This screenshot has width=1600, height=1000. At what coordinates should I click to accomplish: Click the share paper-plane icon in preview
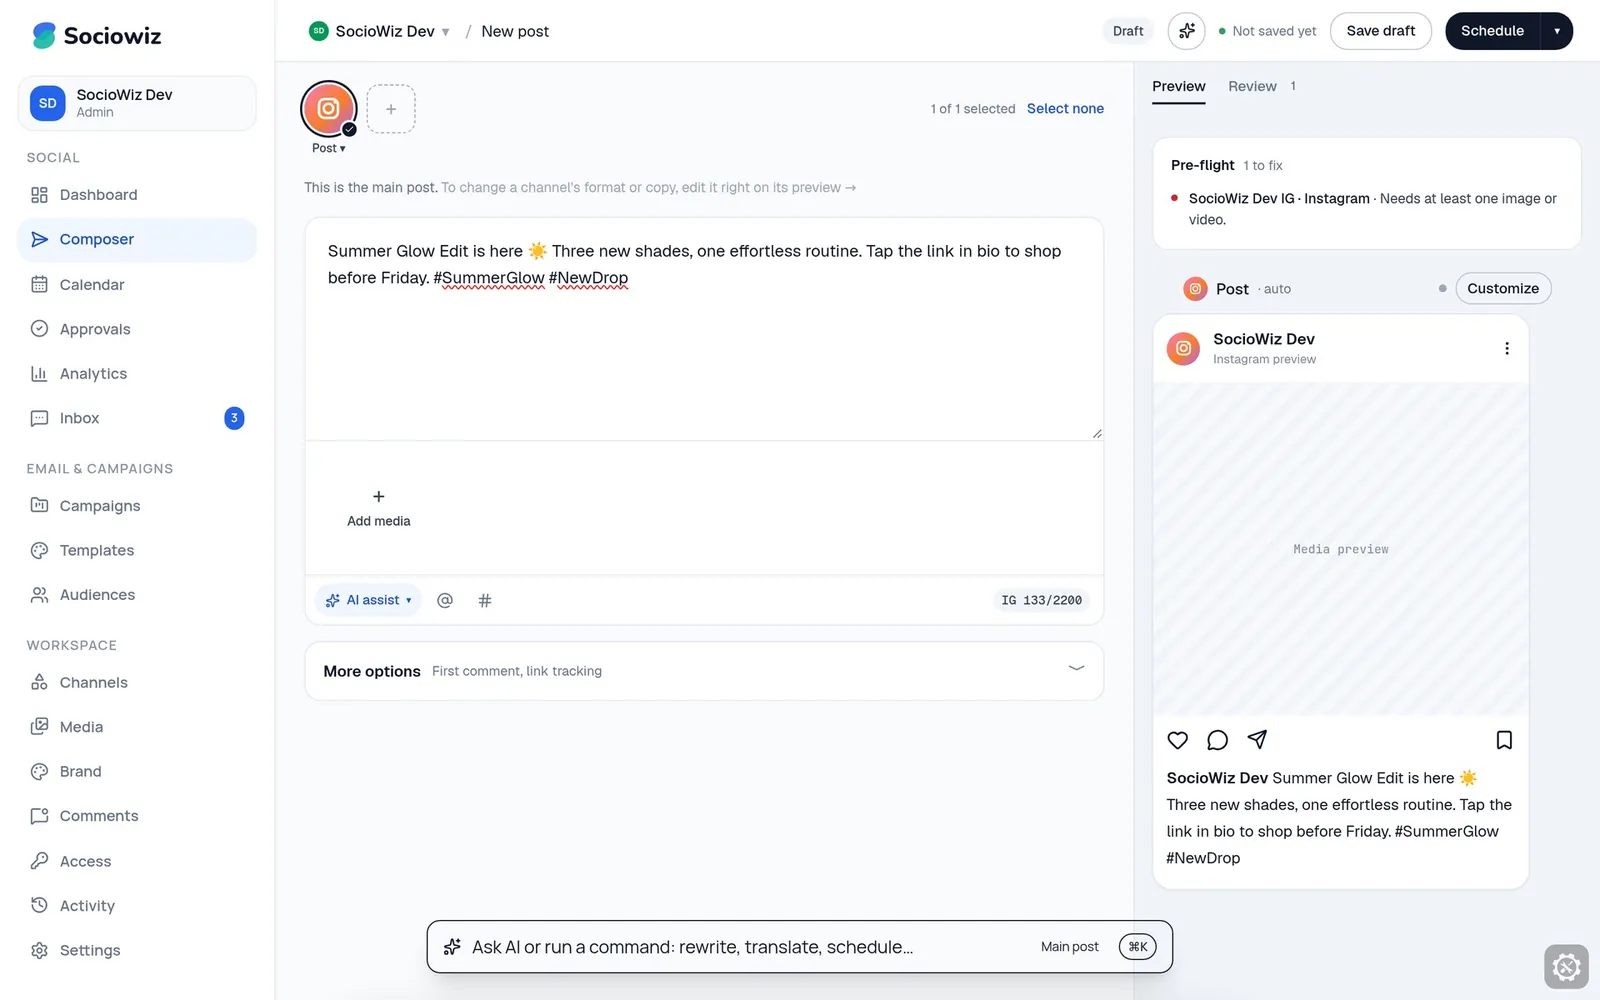point(1258,739)
